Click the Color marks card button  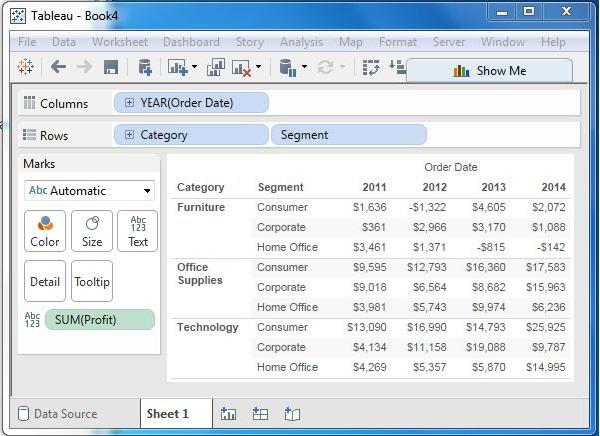[45, 231]
